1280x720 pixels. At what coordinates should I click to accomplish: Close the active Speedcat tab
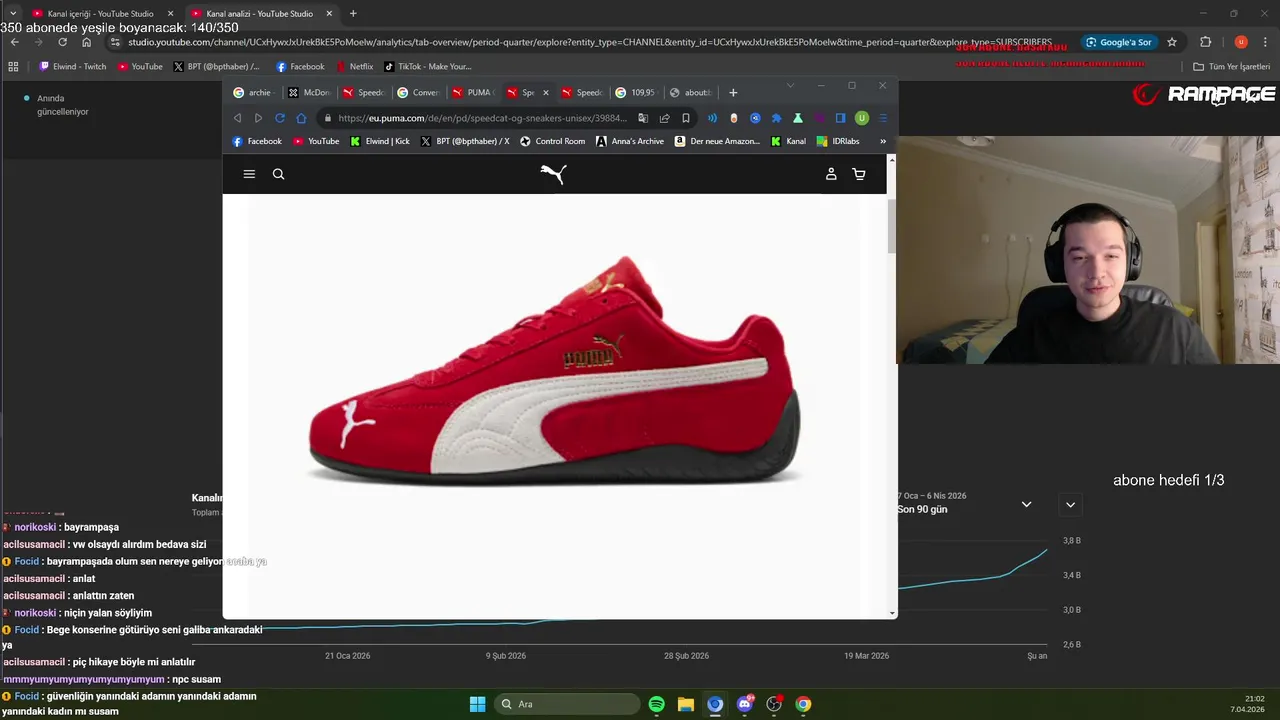(x=545, y=92)
